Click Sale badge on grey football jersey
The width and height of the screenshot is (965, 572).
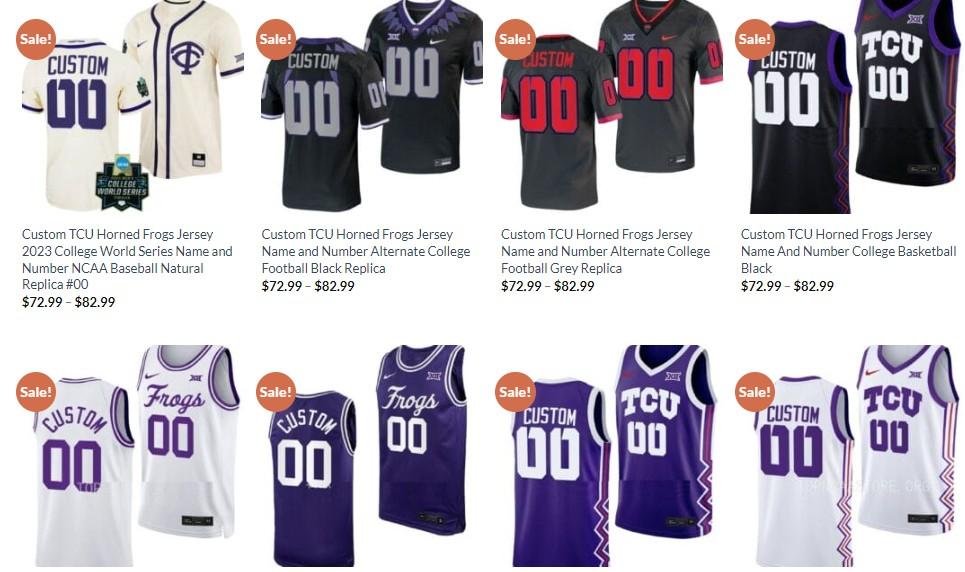515,39
